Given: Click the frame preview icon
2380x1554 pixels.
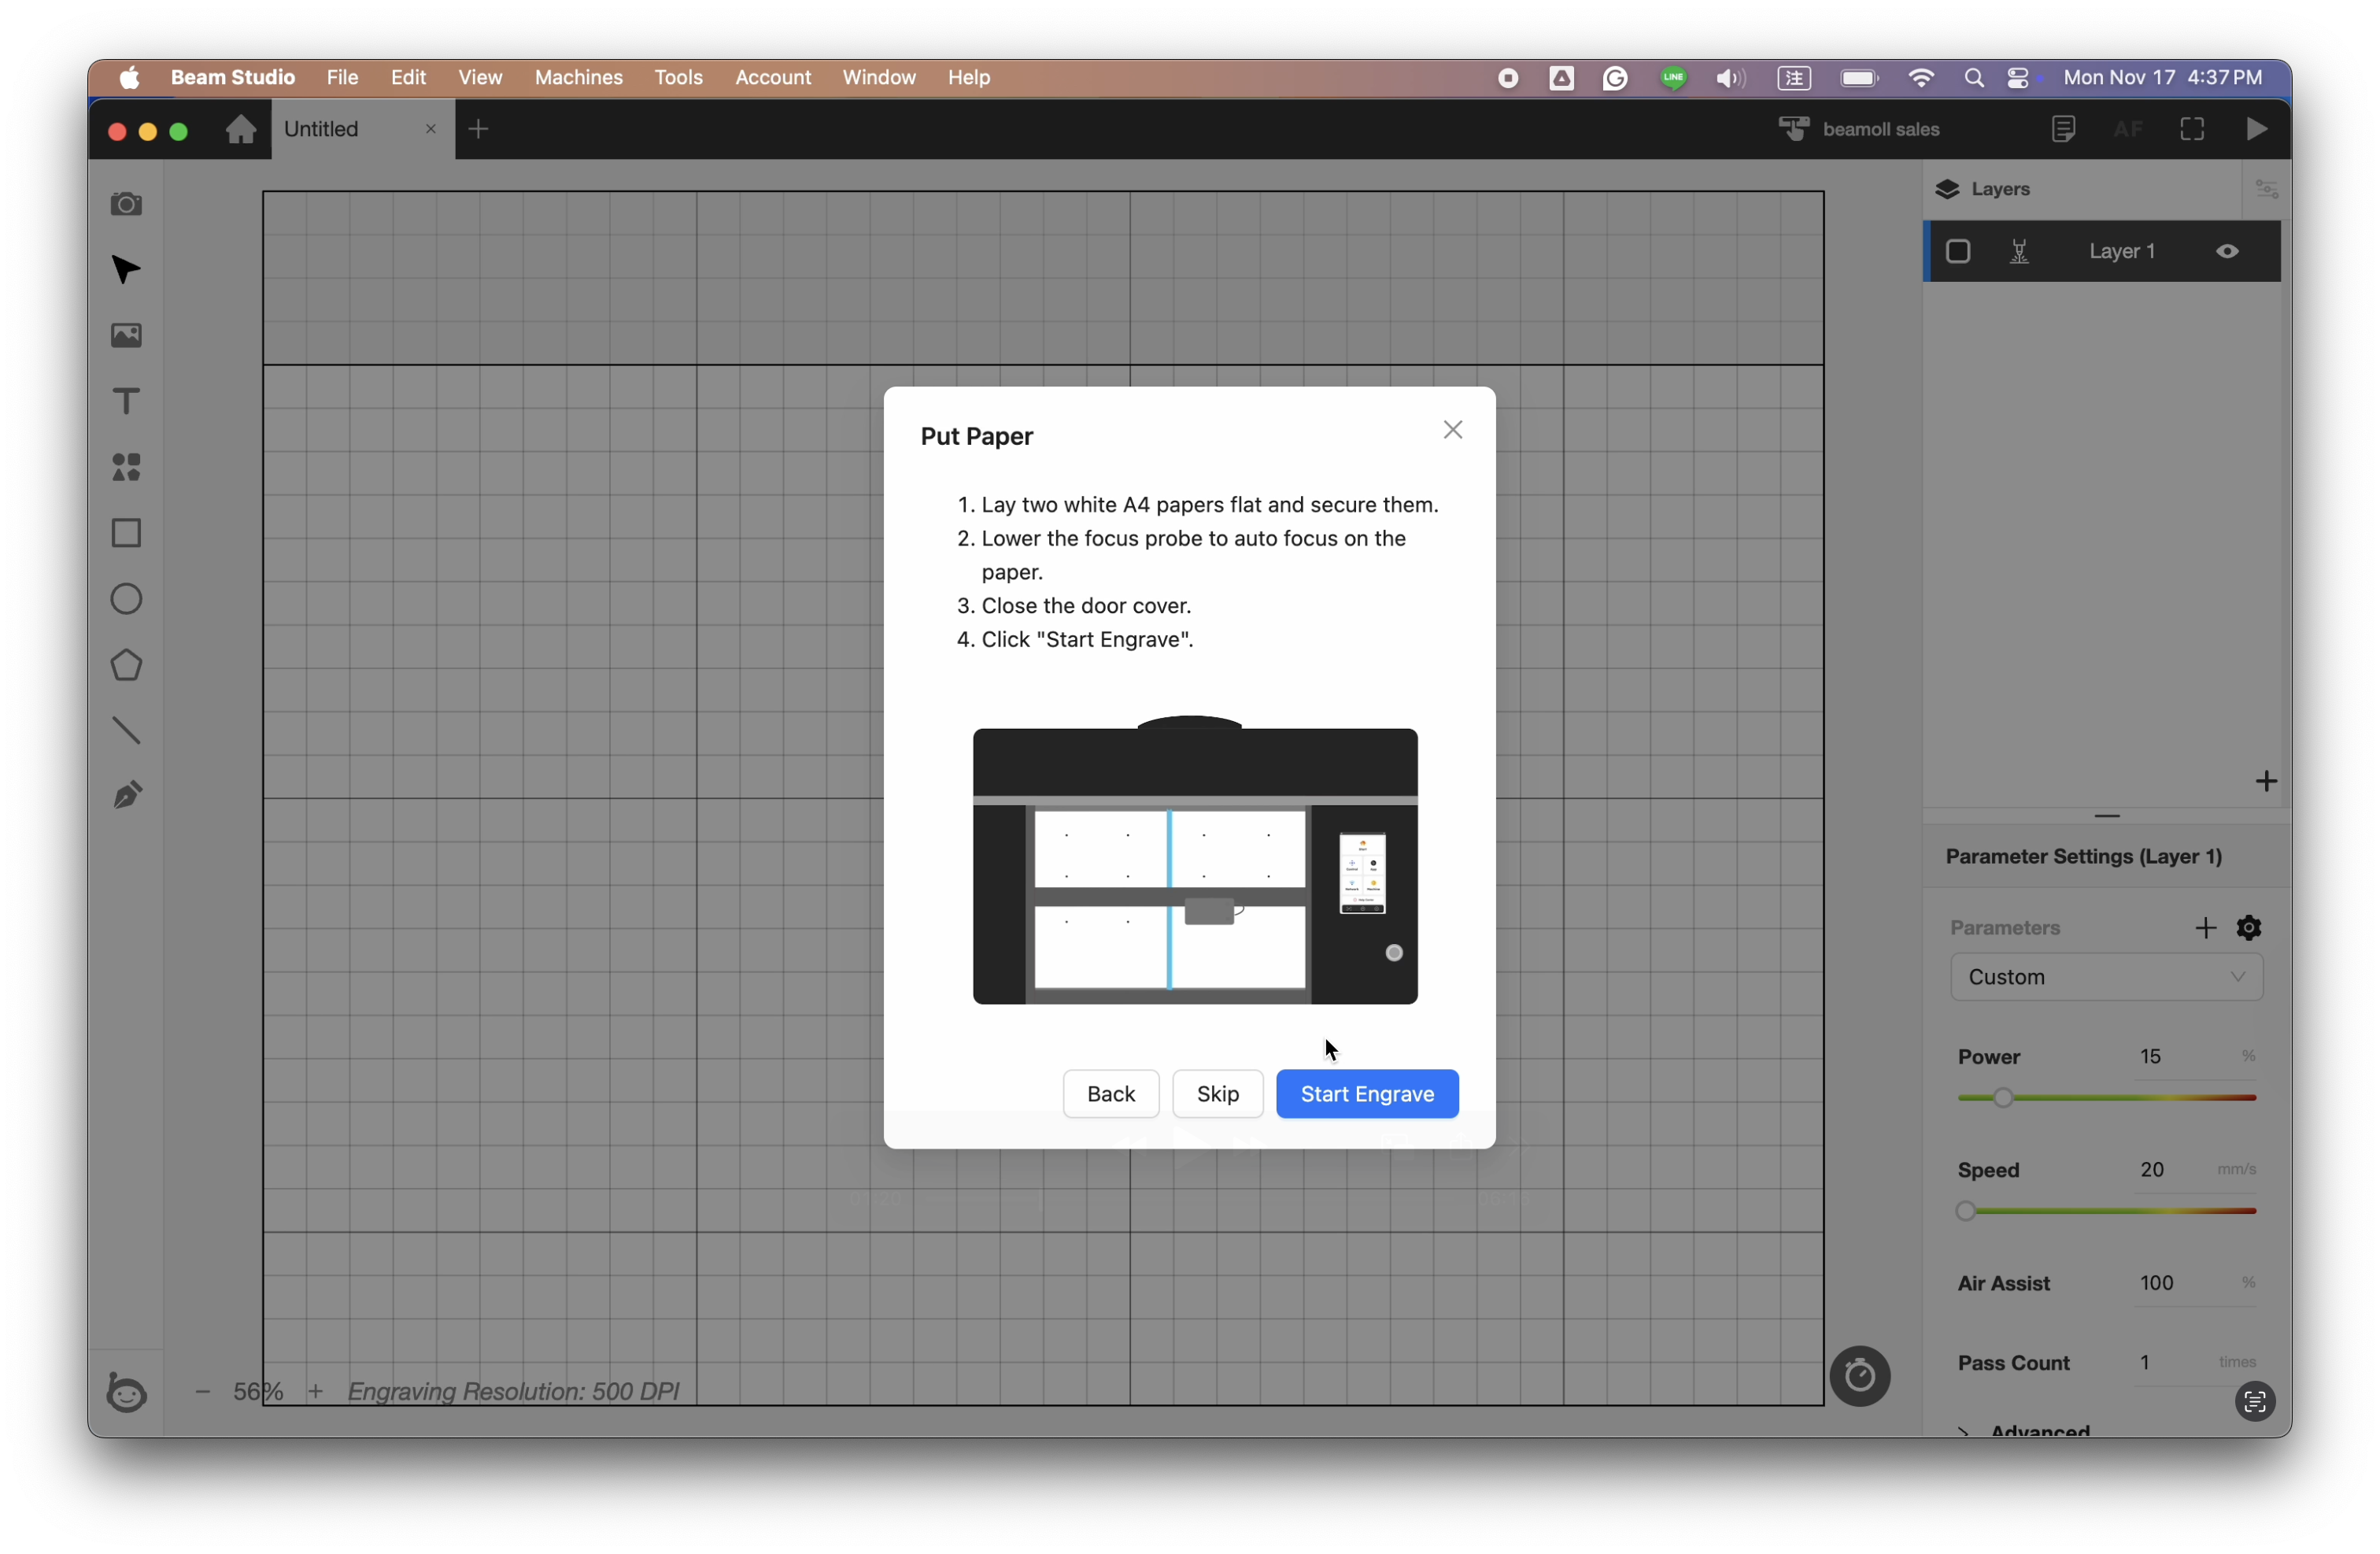Looking at the screenshot, I should click(x=2192, y=129).
